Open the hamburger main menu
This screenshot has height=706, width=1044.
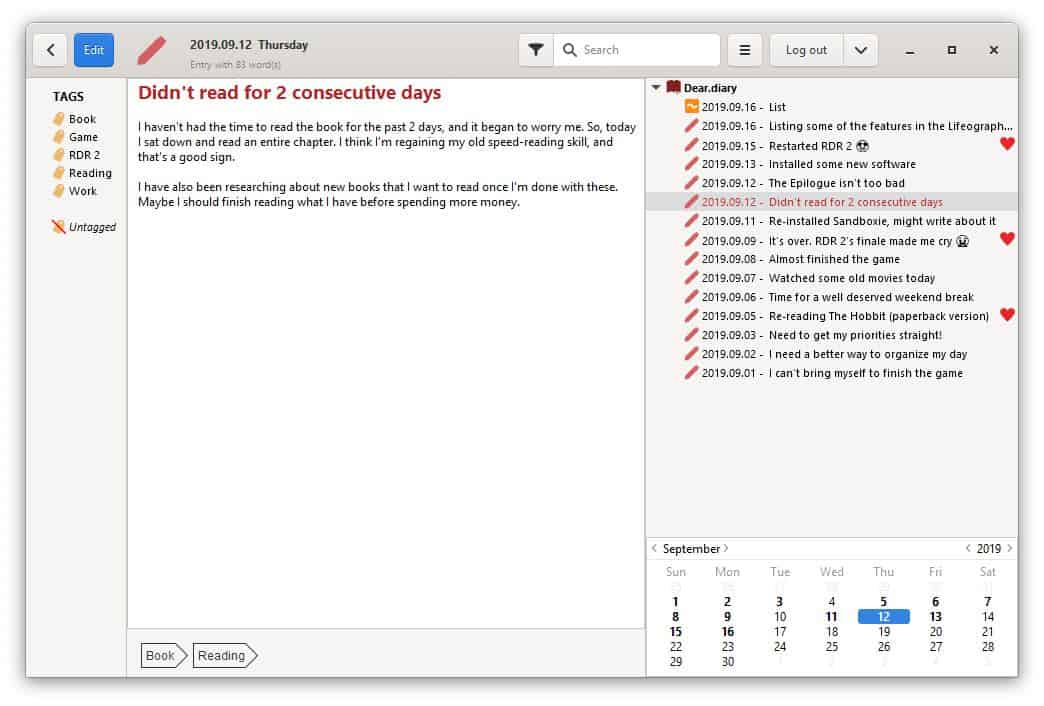[x=744, y=49]
